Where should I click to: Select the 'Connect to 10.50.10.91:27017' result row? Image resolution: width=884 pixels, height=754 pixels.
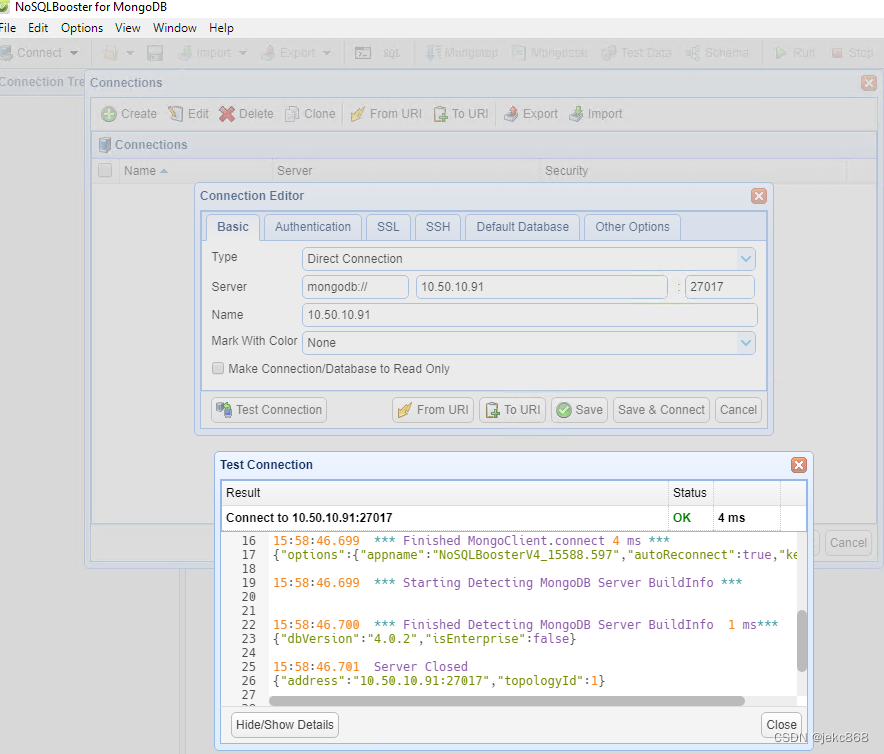point(514,518)
